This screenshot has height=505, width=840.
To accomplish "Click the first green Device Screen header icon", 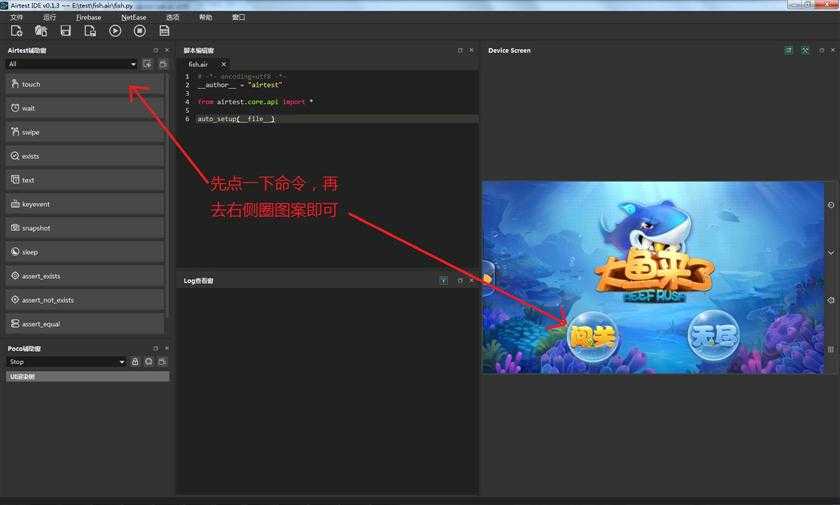I will [x=789, y=50].
